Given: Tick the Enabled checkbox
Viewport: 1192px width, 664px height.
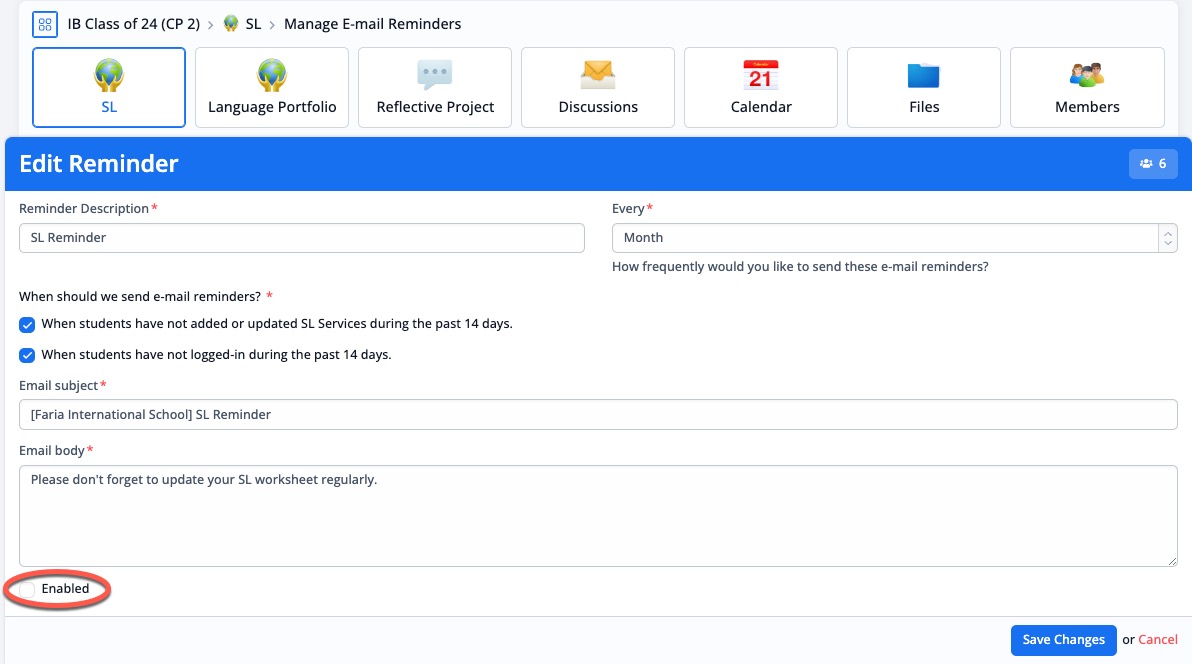Looking at the screenshot, I should pyautogui.click(x=27, y=589).
